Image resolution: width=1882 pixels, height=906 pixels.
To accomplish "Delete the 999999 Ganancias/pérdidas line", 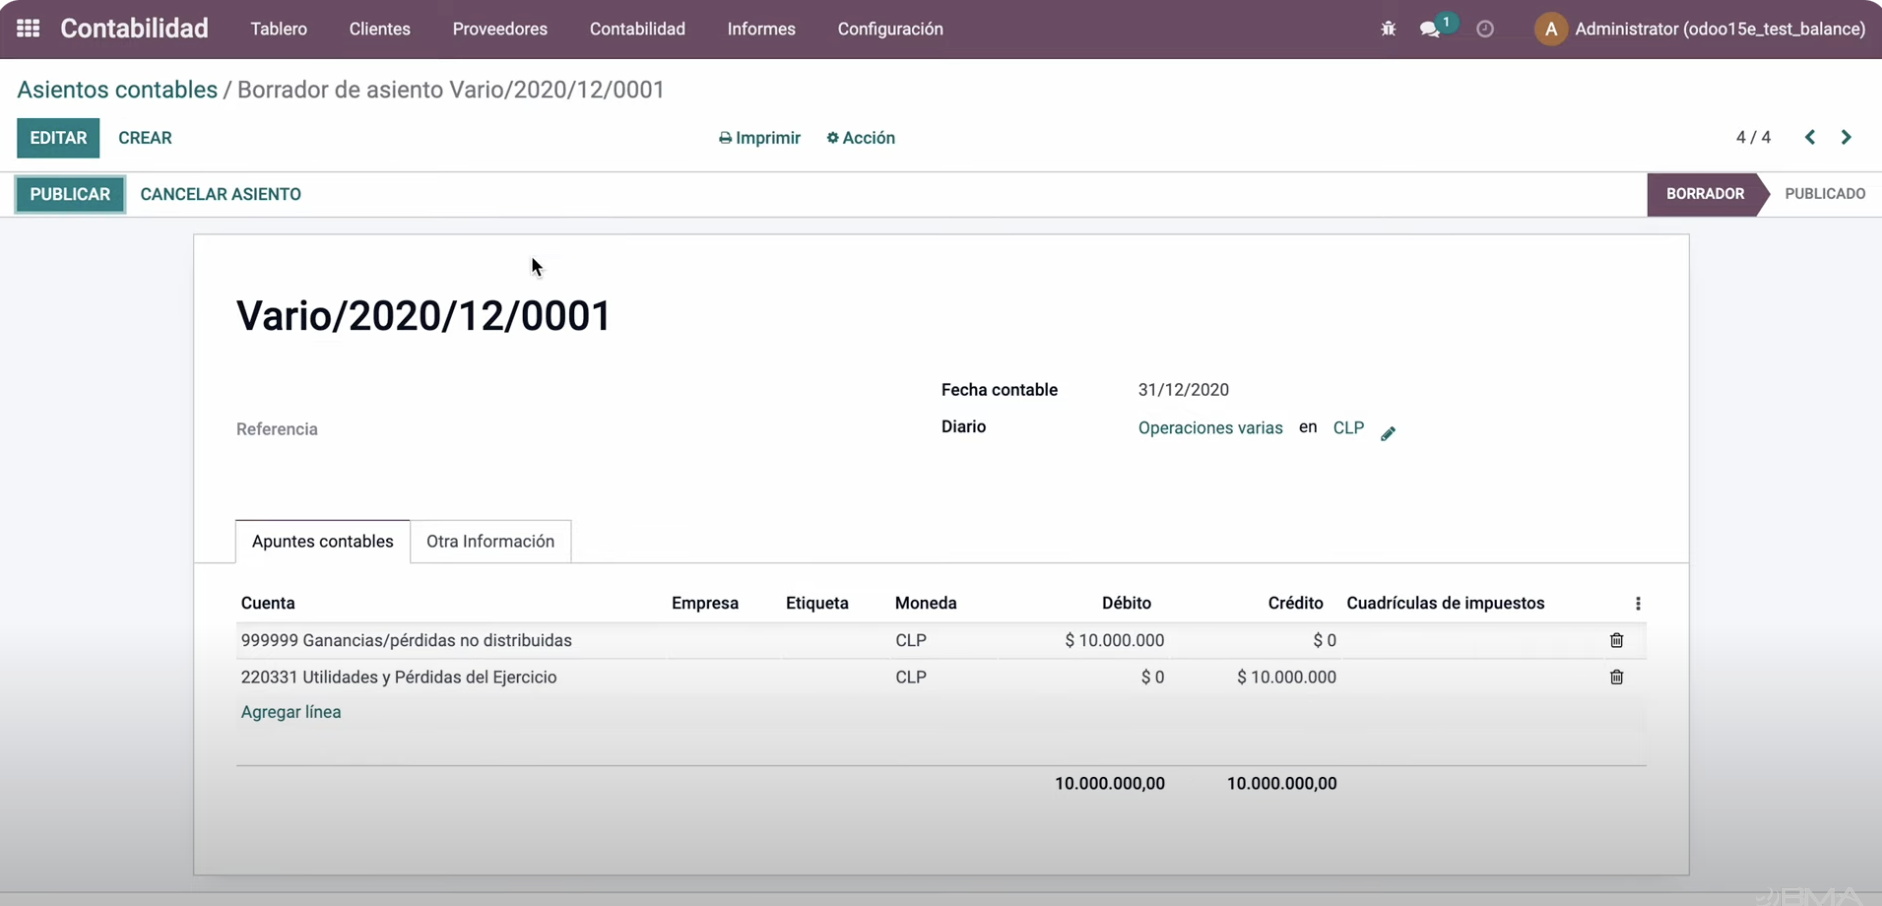I will coord(1616,640).
